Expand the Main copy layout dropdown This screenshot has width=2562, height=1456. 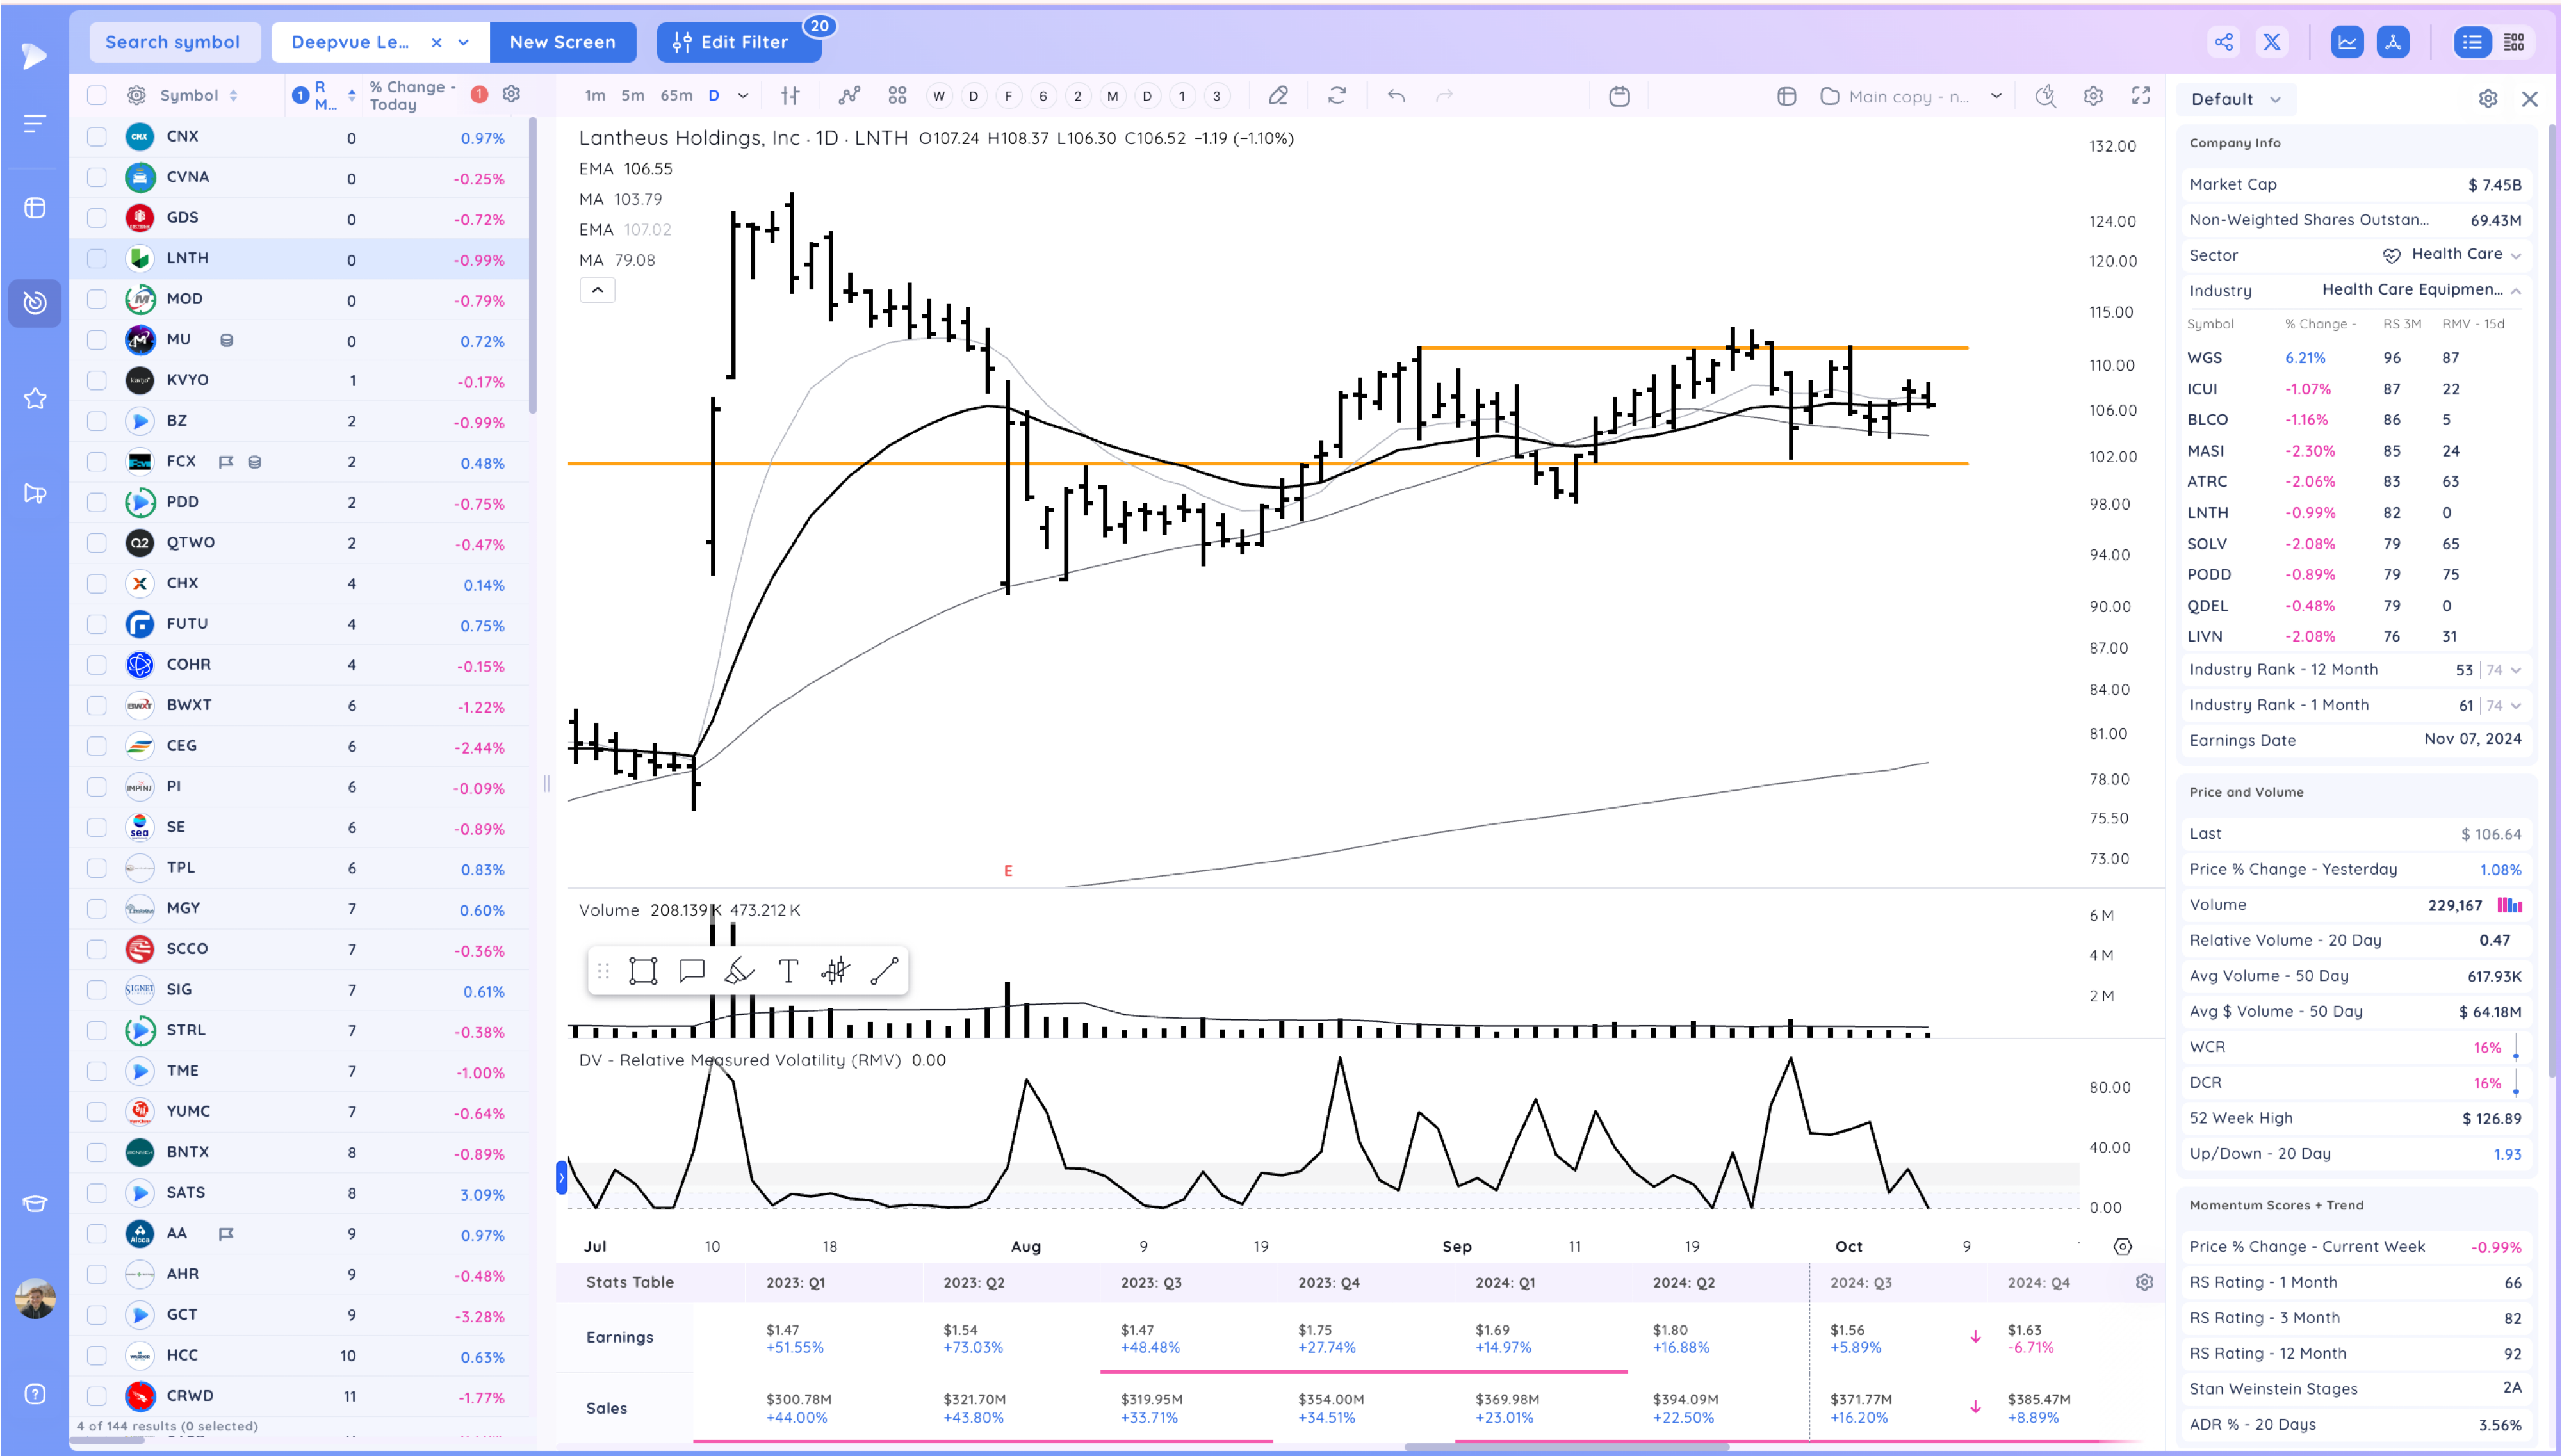[1996, 96]
